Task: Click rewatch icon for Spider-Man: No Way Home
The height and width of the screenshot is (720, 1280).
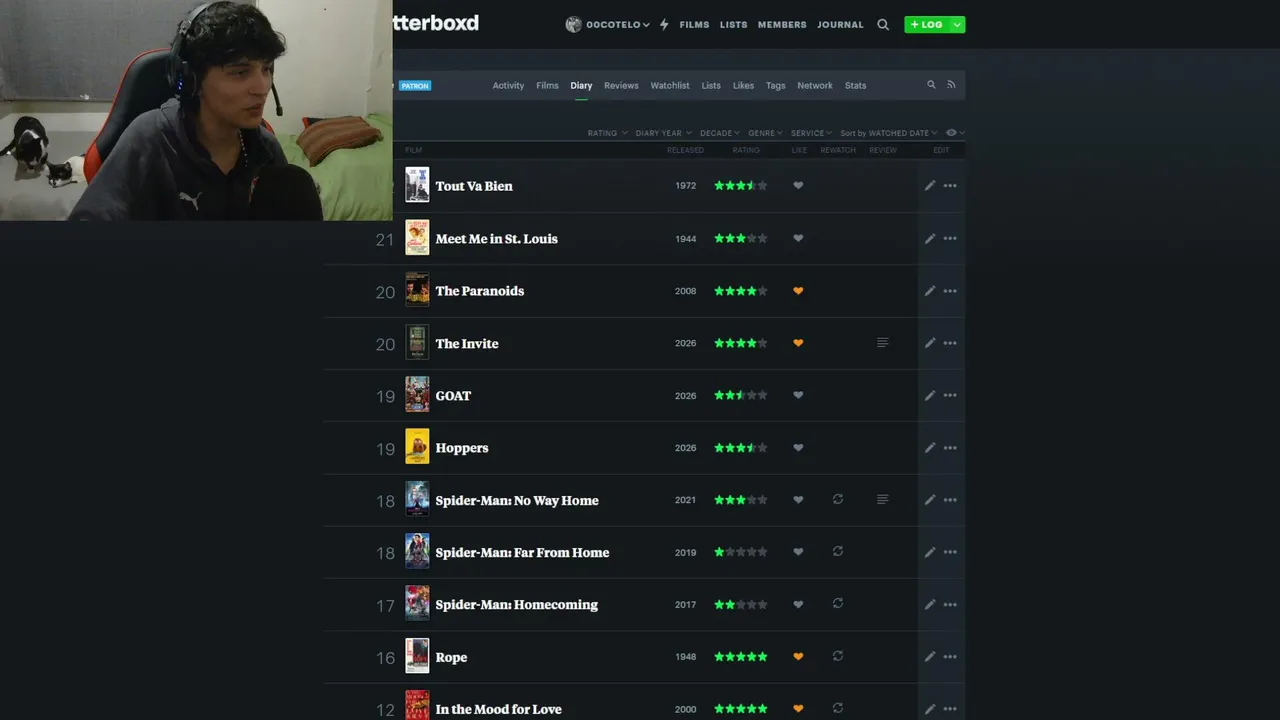Action: click(x=838, y=499)
